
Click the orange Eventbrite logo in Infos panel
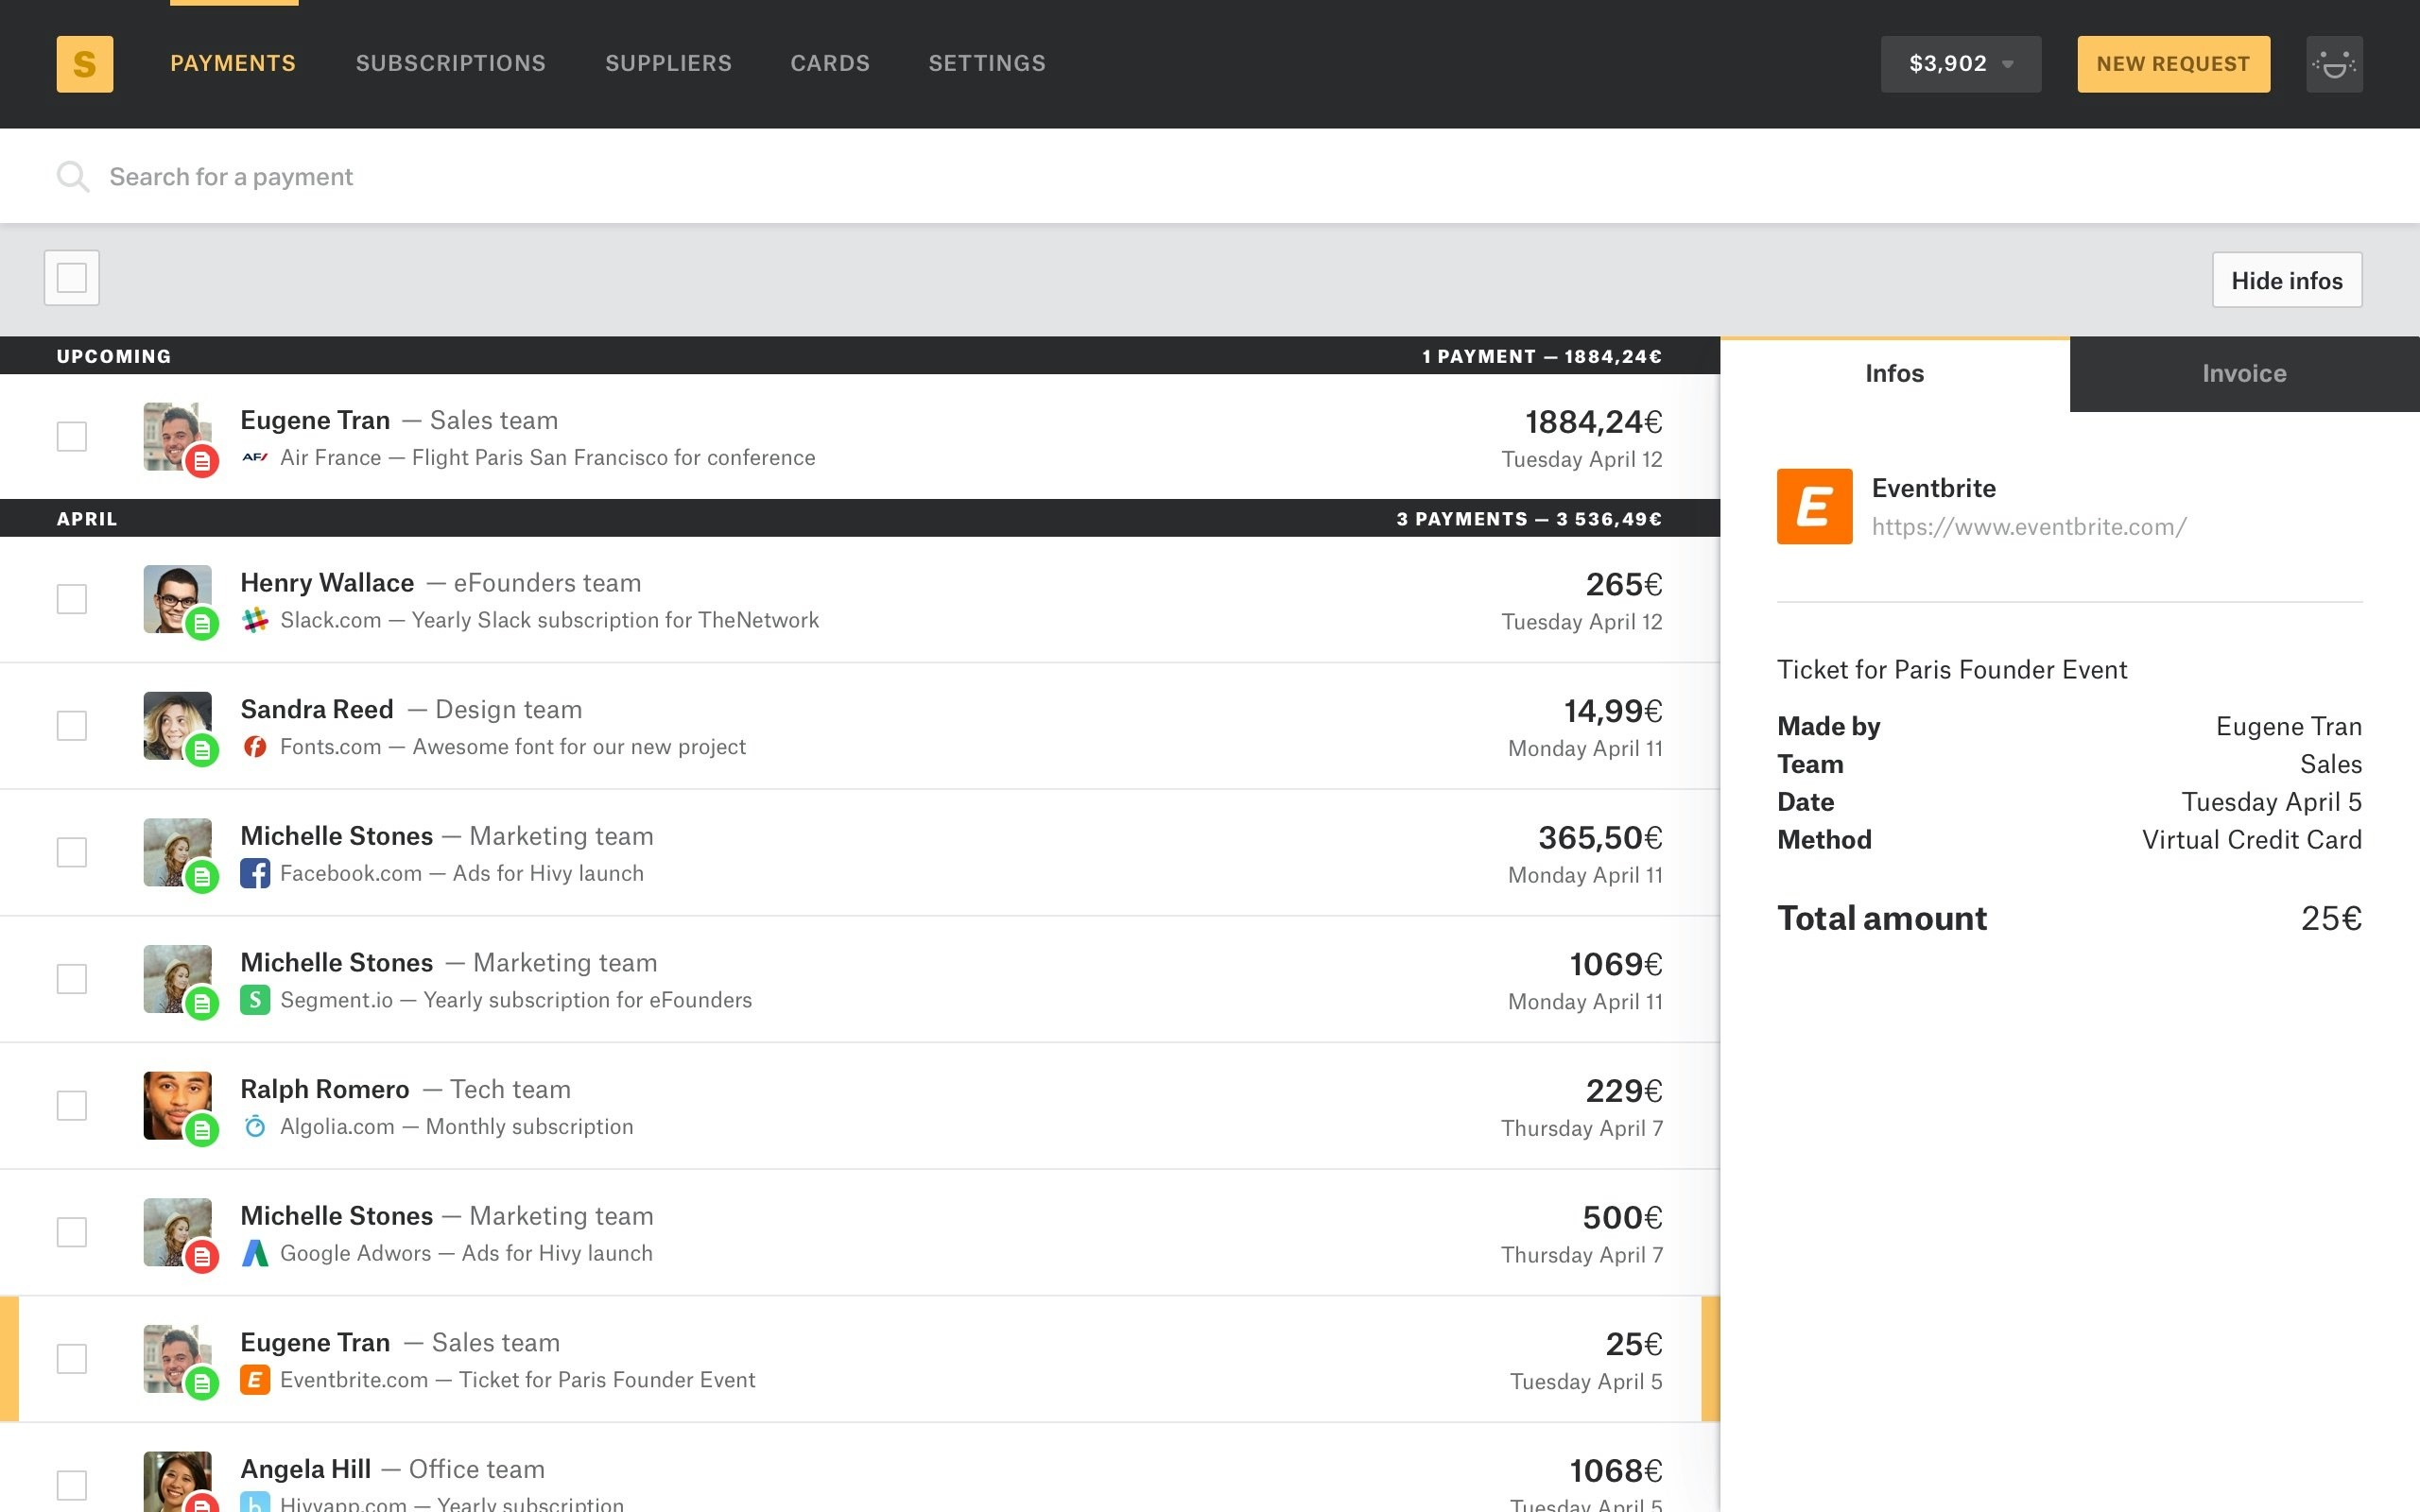coord(1814,506)
